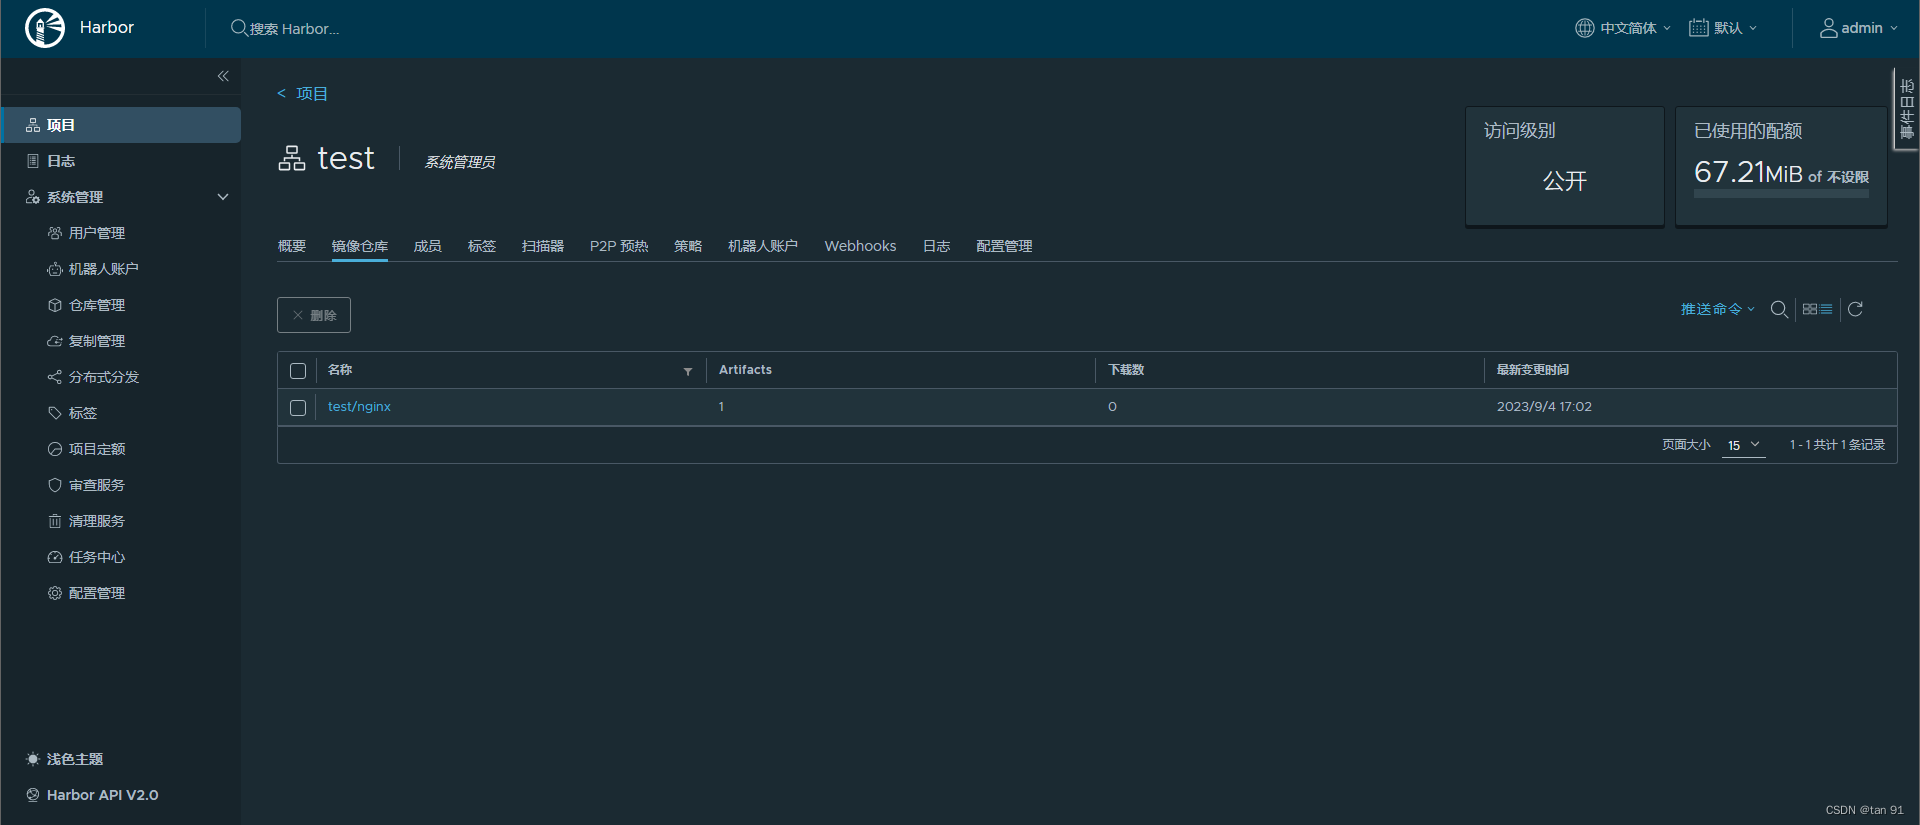Open the project 机器人账户 tab
Image resolution: width=1920 pixels, height=825 pixels.
(x=763, y=246)
